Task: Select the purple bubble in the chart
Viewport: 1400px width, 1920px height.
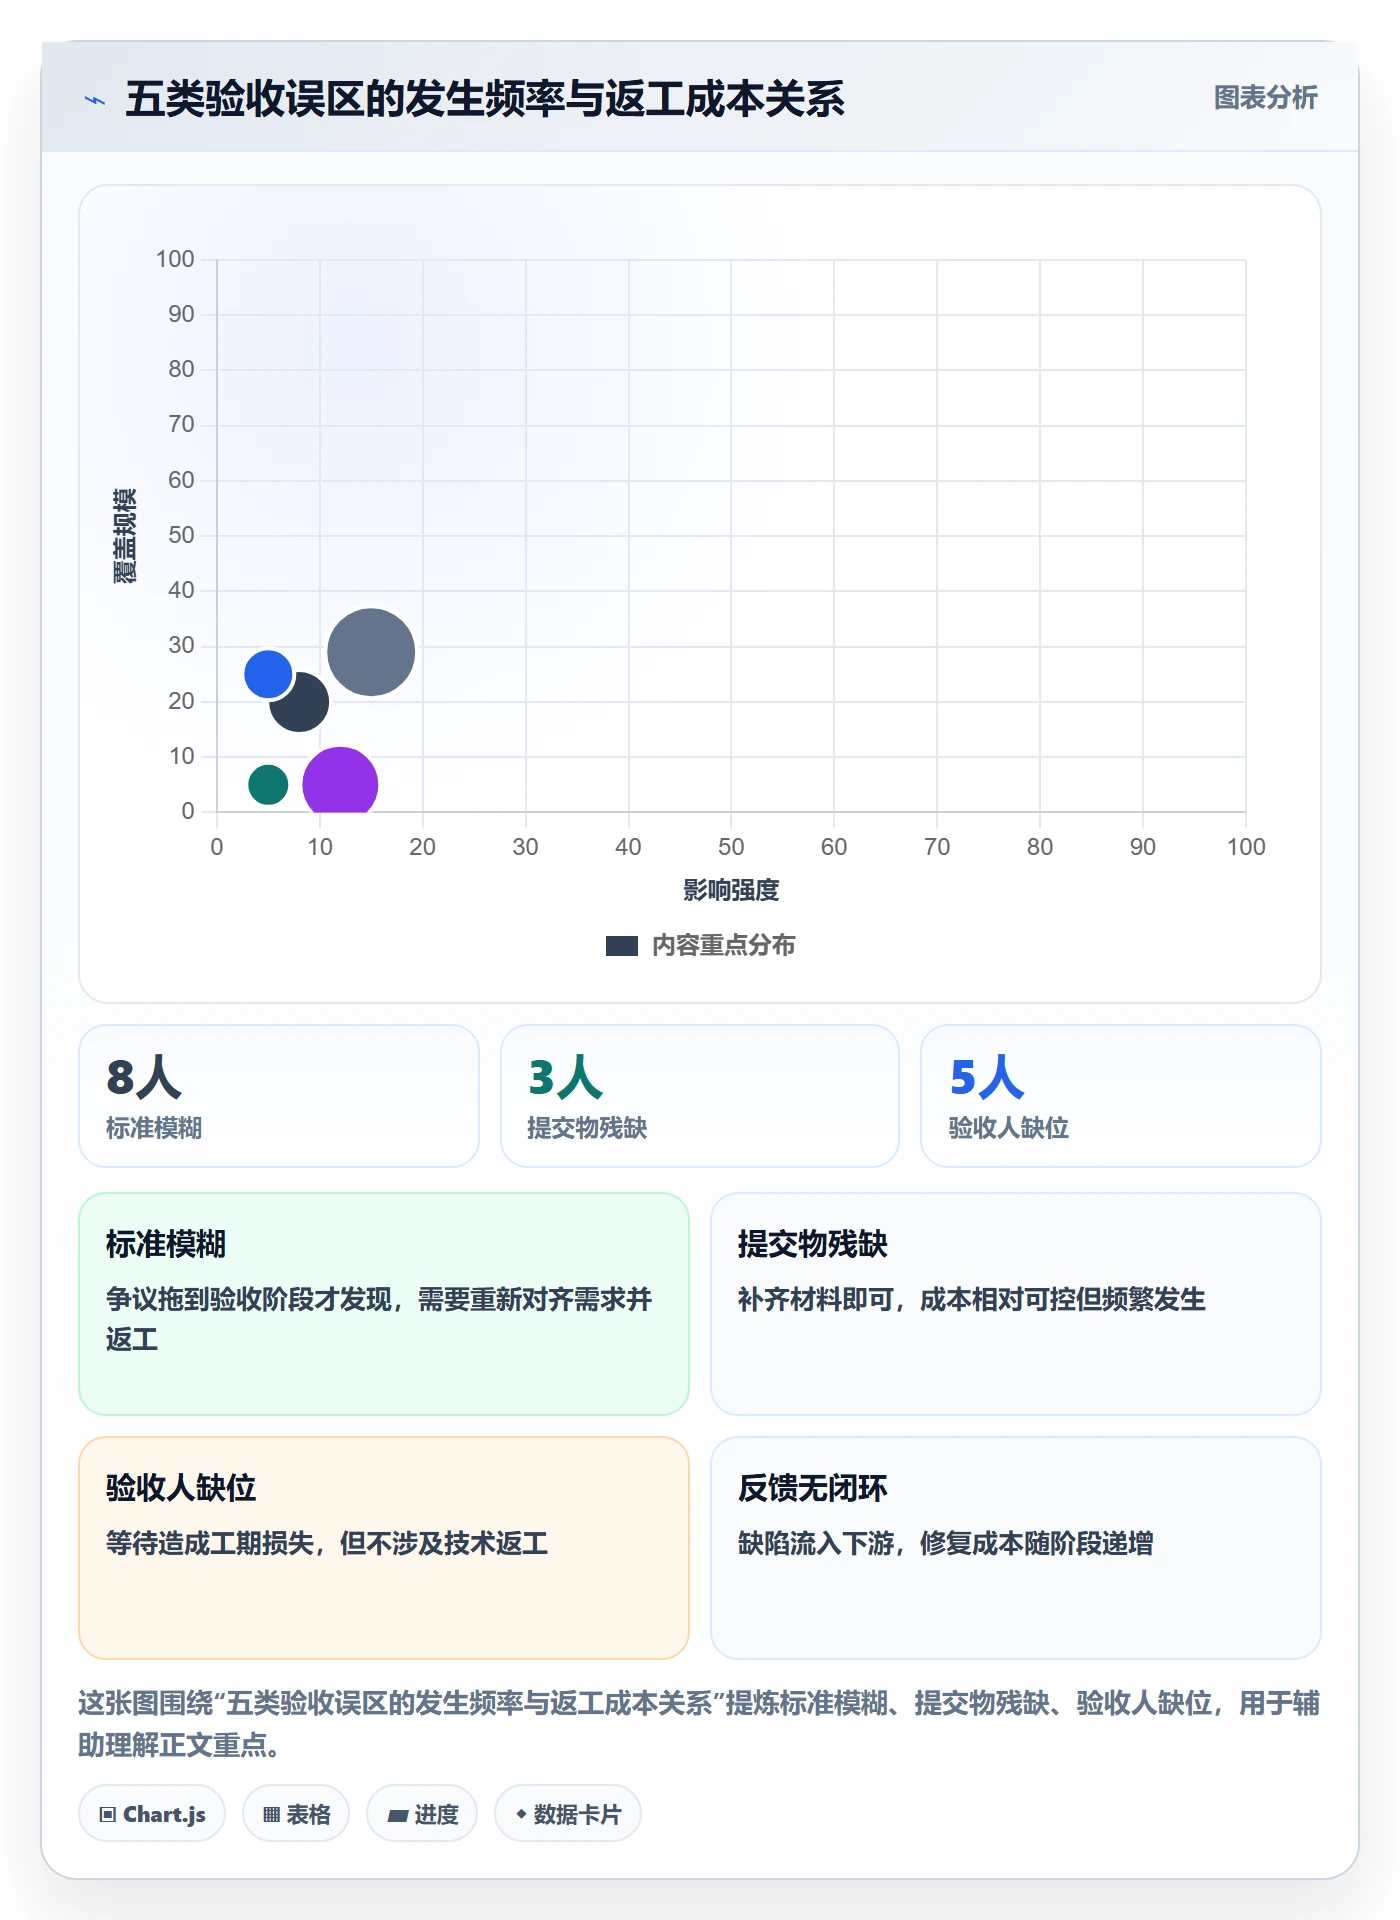Action: [340, 781]
